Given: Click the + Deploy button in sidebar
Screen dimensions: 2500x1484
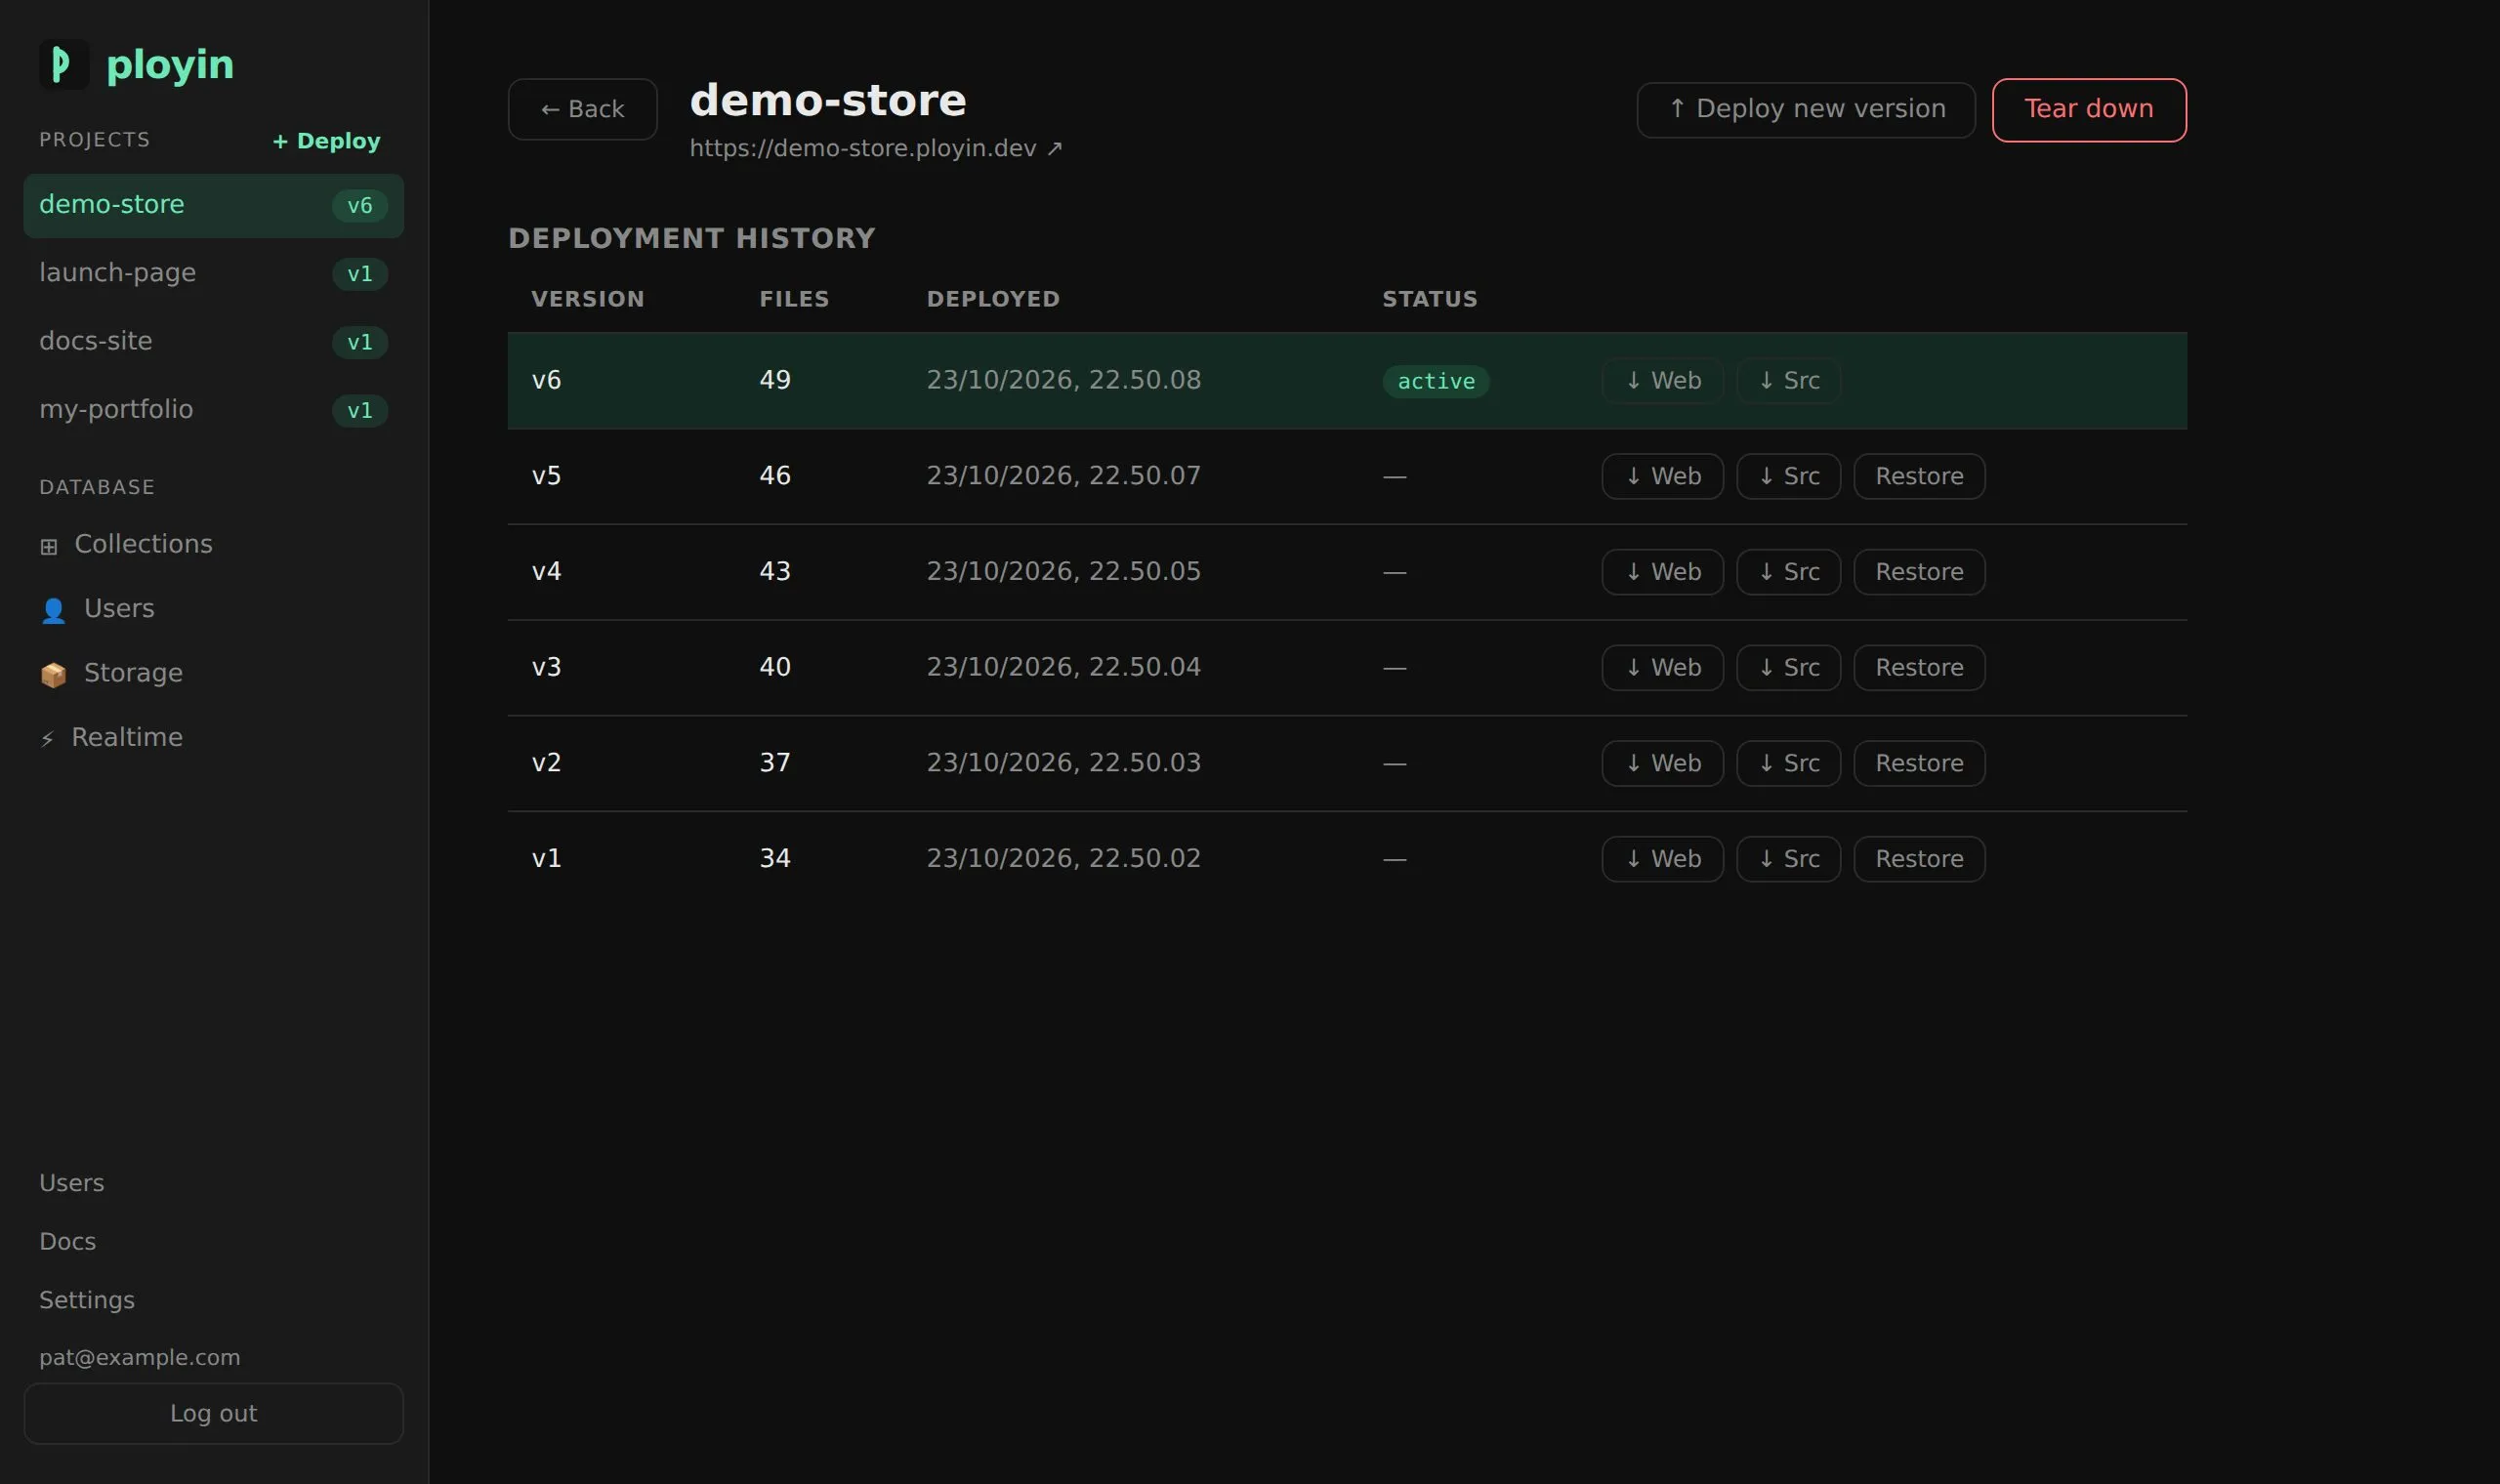Looking at the screenshot, I should tap(326, 141).
